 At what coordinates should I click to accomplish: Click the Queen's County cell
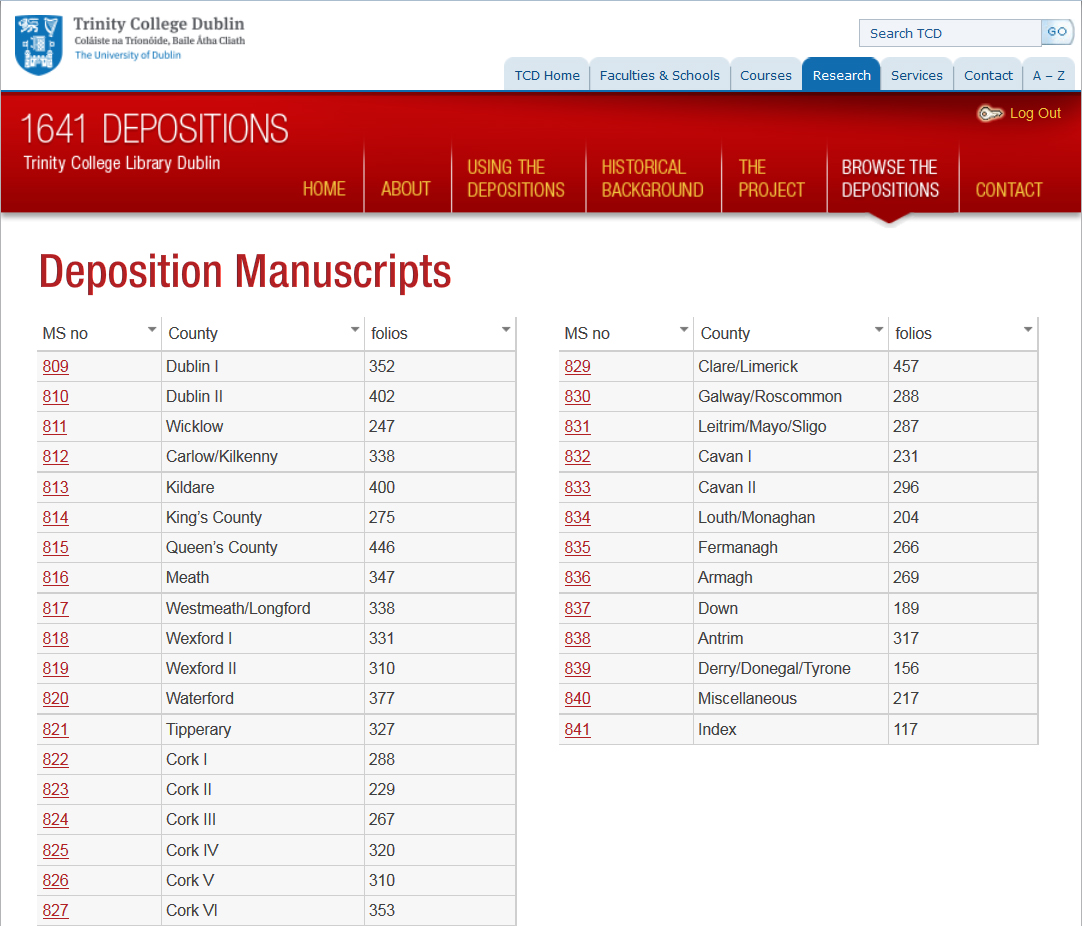click(263, 548)
